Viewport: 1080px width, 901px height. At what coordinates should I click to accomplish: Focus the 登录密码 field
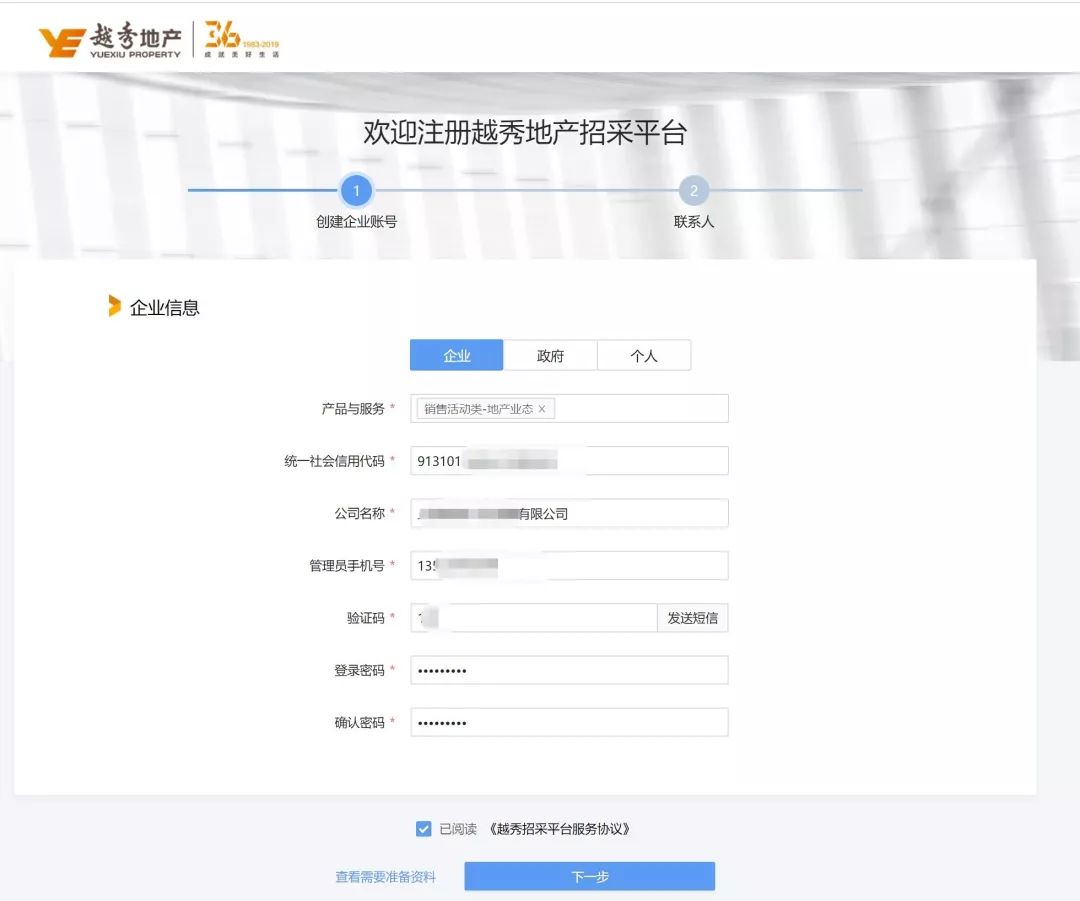tap(569, 670)
